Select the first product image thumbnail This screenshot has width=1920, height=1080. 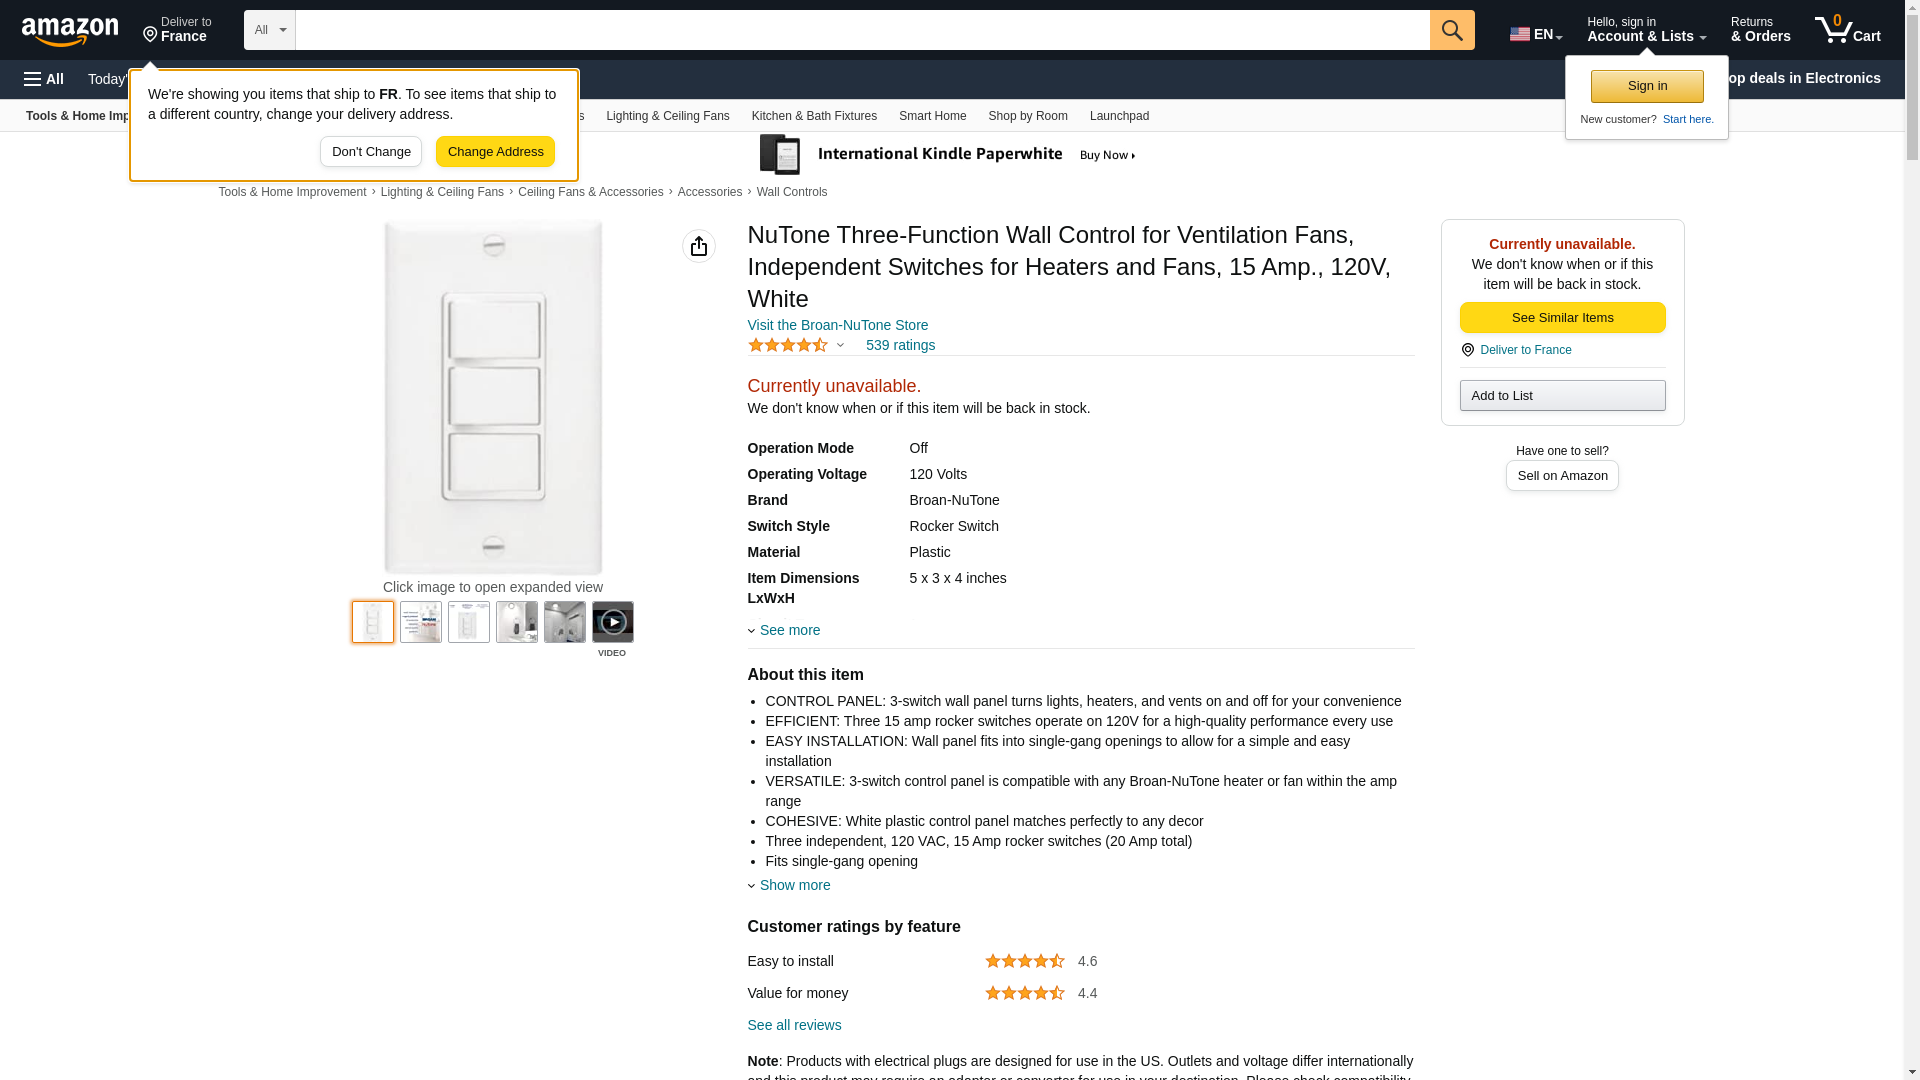click(373, 622)
